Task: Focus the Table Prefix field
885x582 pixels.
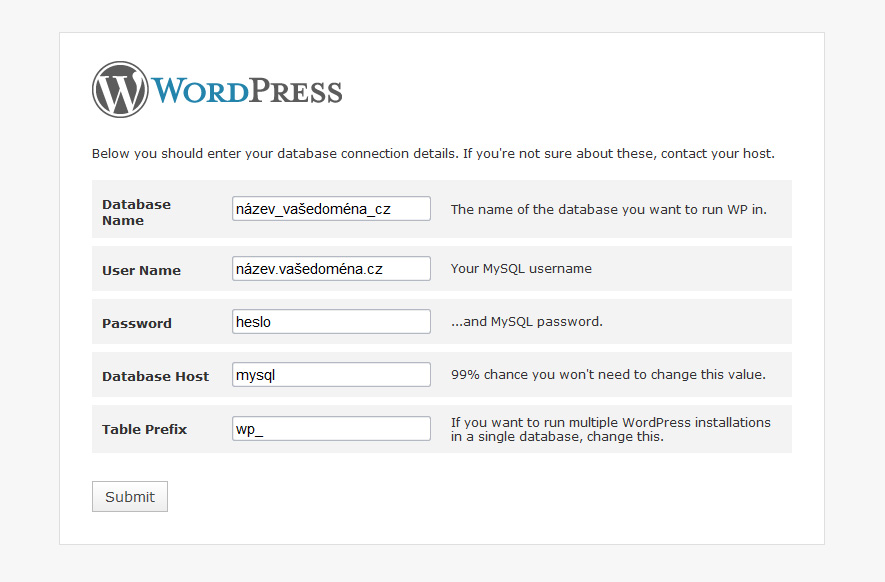Action: click(331, 428)
